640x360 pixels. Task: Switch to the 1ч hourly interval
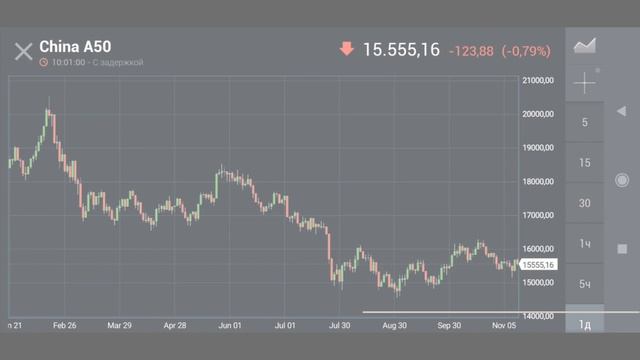pyautogui.click(x=584, y=243)
